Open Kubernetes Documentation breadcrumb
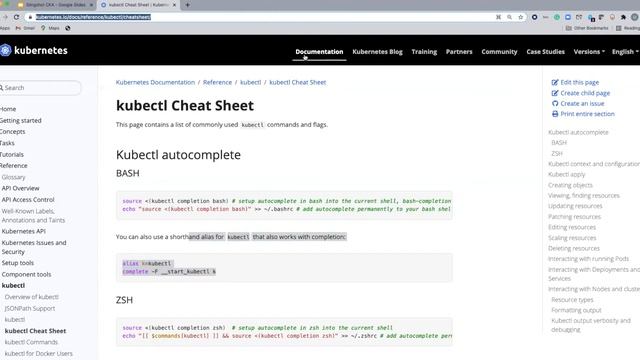640x360 pixels. (x=155, y=82)
